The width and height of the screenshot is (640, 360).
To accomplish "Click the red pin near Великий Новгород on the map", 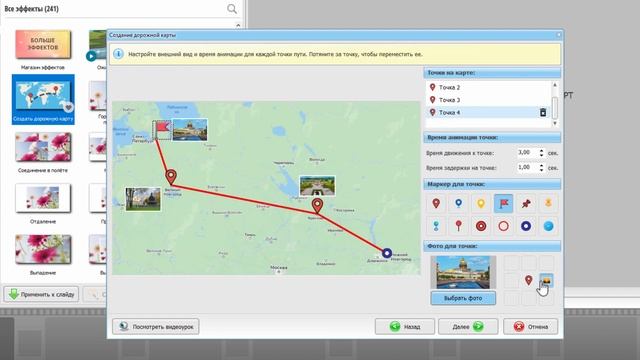I will 171,177.
